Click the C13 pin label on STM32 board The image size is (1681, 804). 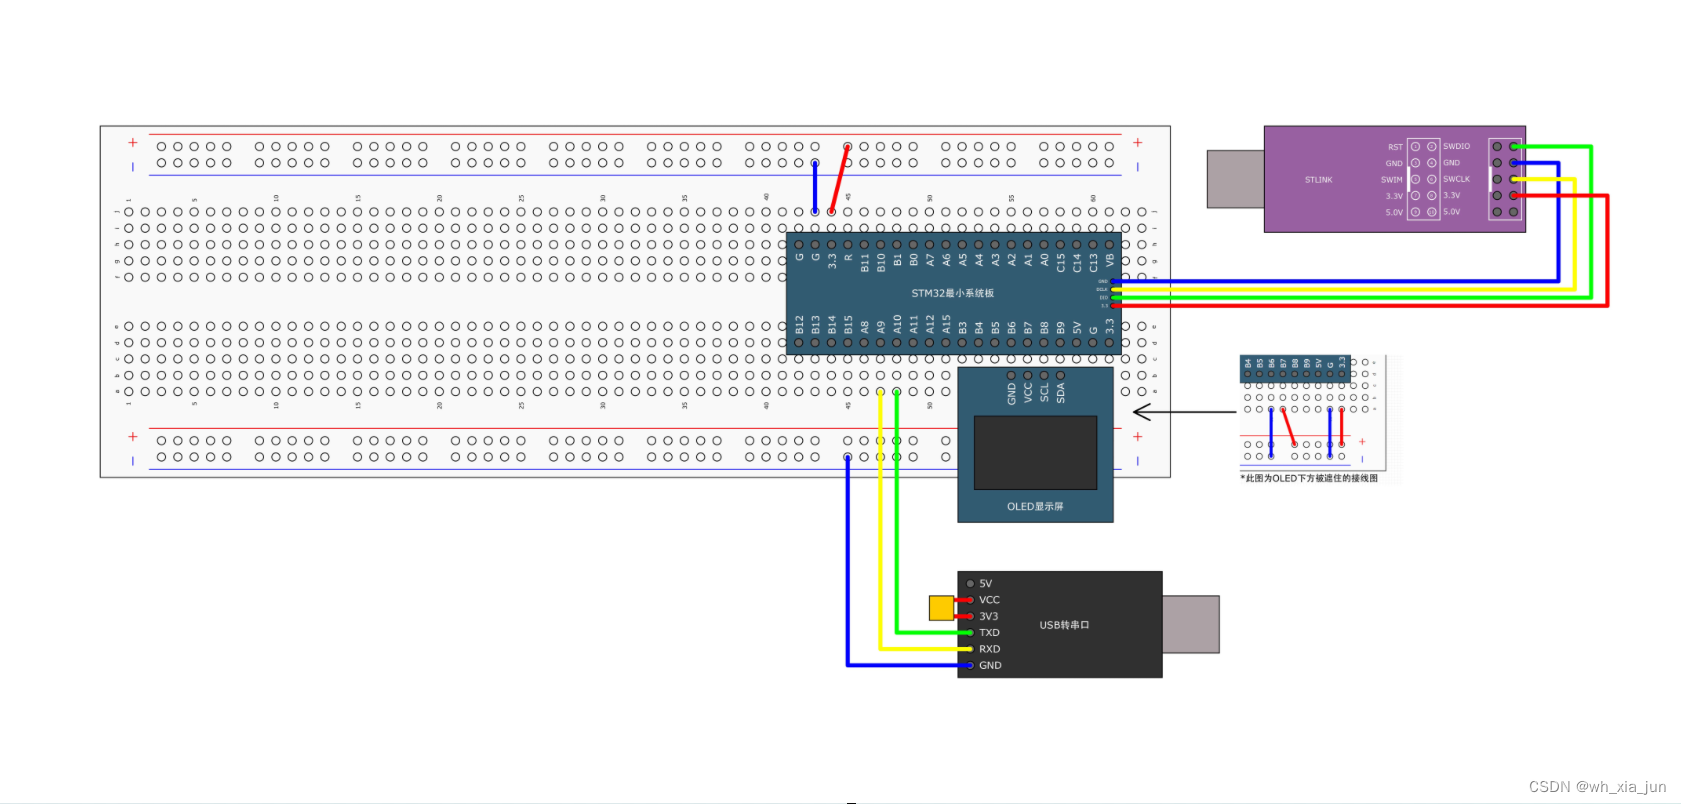coord(1093,262)
